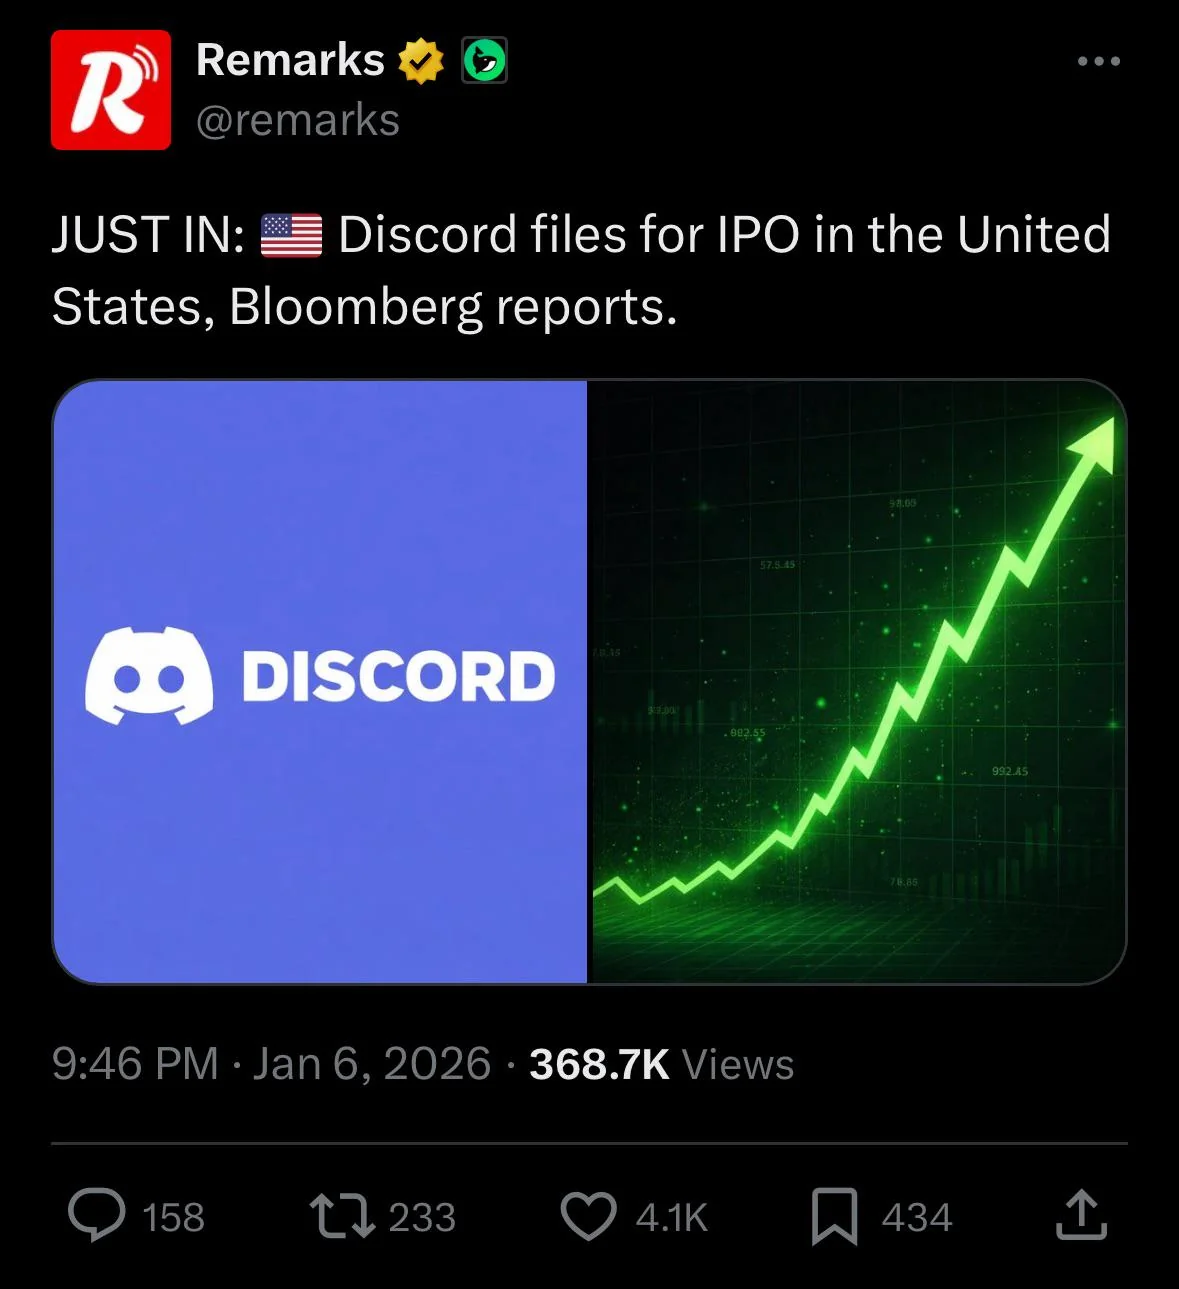Viewport: 1179px width, 1289px height.
Task: Like the tweet with the heart icon
Action: point(588,1215)
